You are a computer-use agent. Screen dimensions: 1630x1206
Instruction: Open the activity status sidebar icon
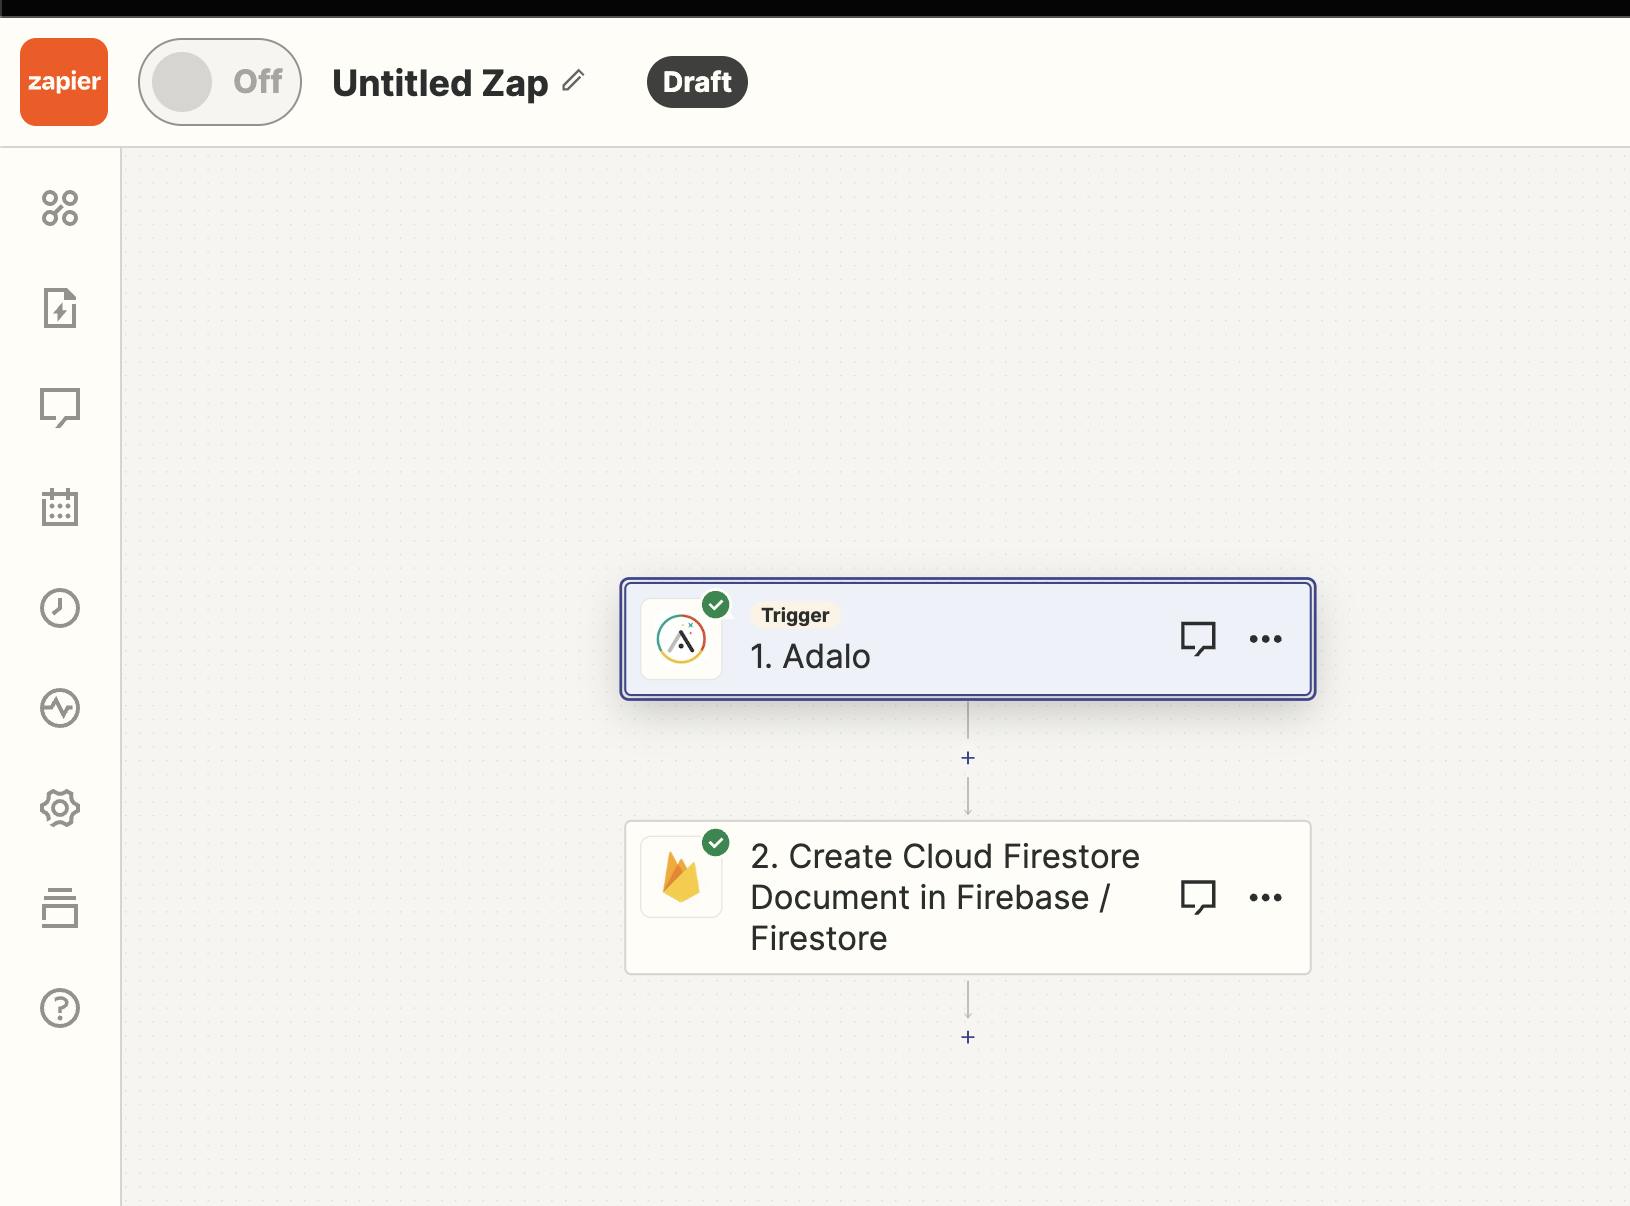click(60, 708)
